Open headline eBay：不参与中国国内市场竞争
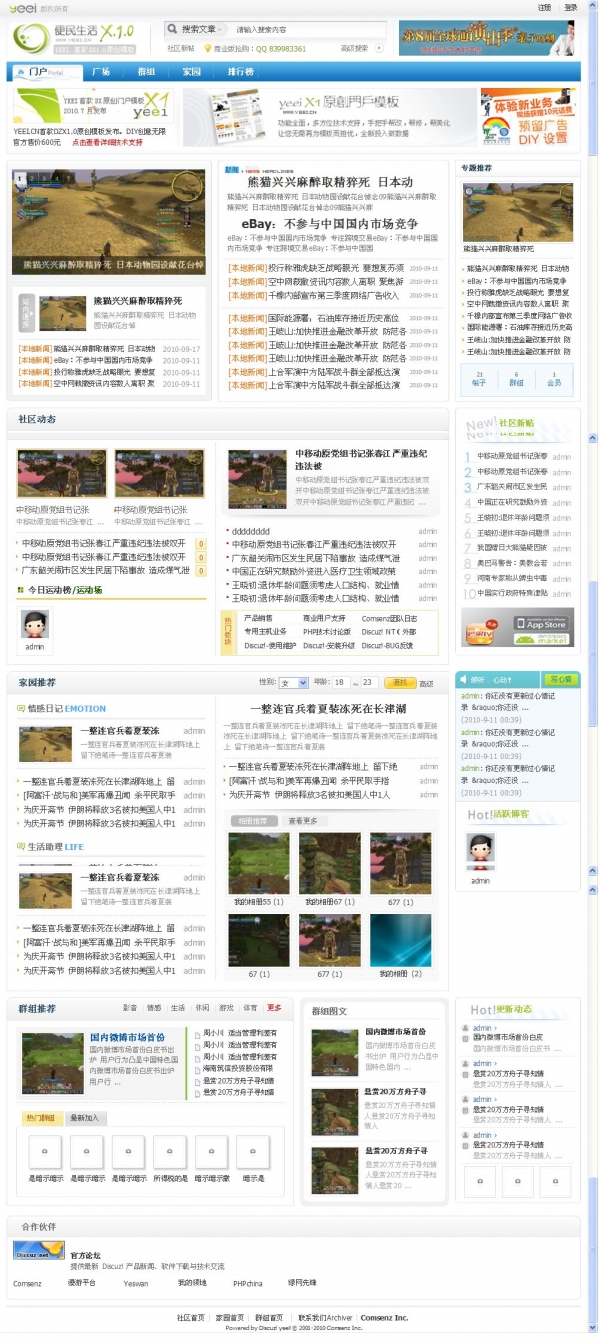The height and width of the screenshot is (1342, 600). pos(330,223)
